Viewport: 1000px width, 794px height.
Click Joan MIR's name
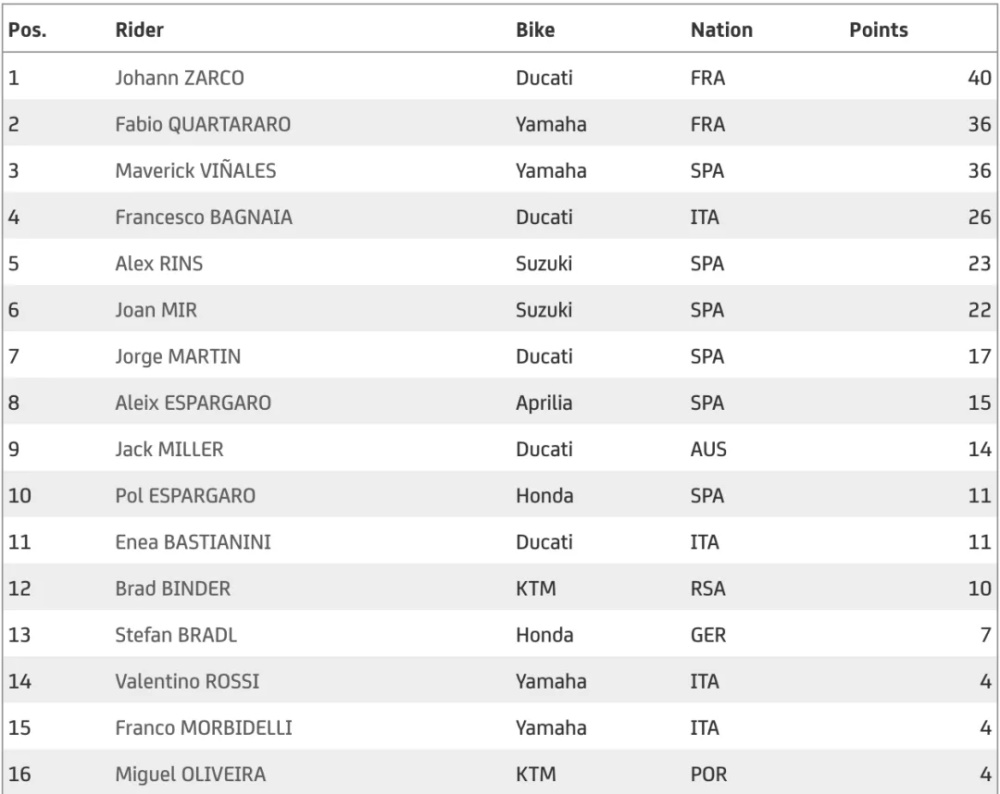156,310
